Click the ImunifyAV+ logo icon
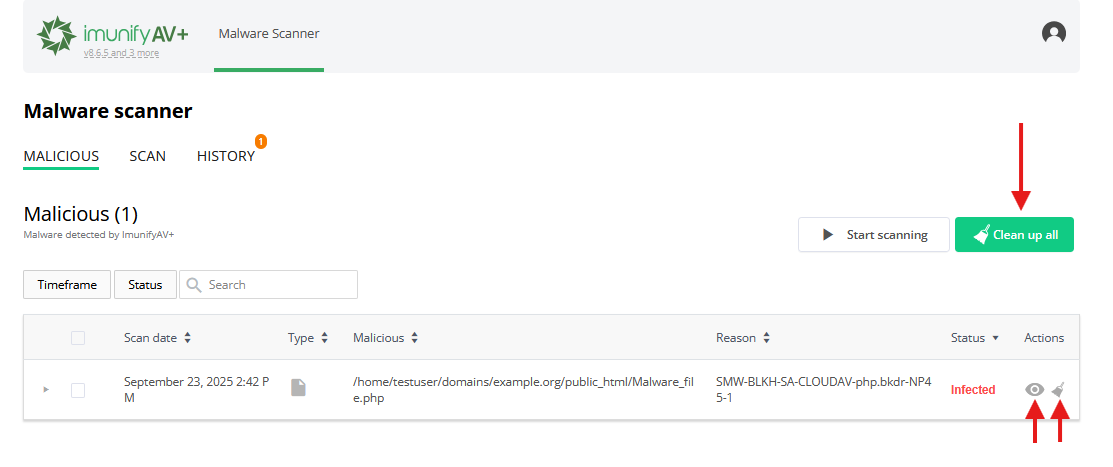This screenshot has width=1113, height=467. (57, 35)
